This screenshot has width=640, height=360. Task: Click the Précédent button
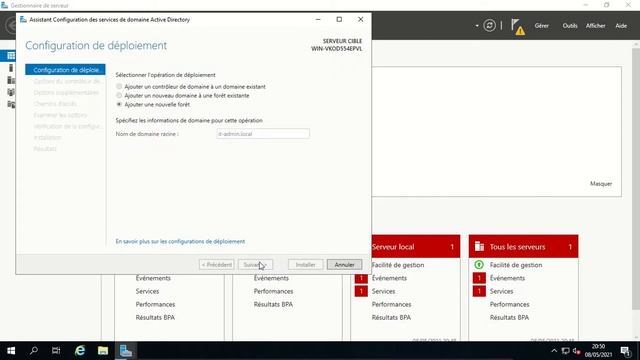217,264
